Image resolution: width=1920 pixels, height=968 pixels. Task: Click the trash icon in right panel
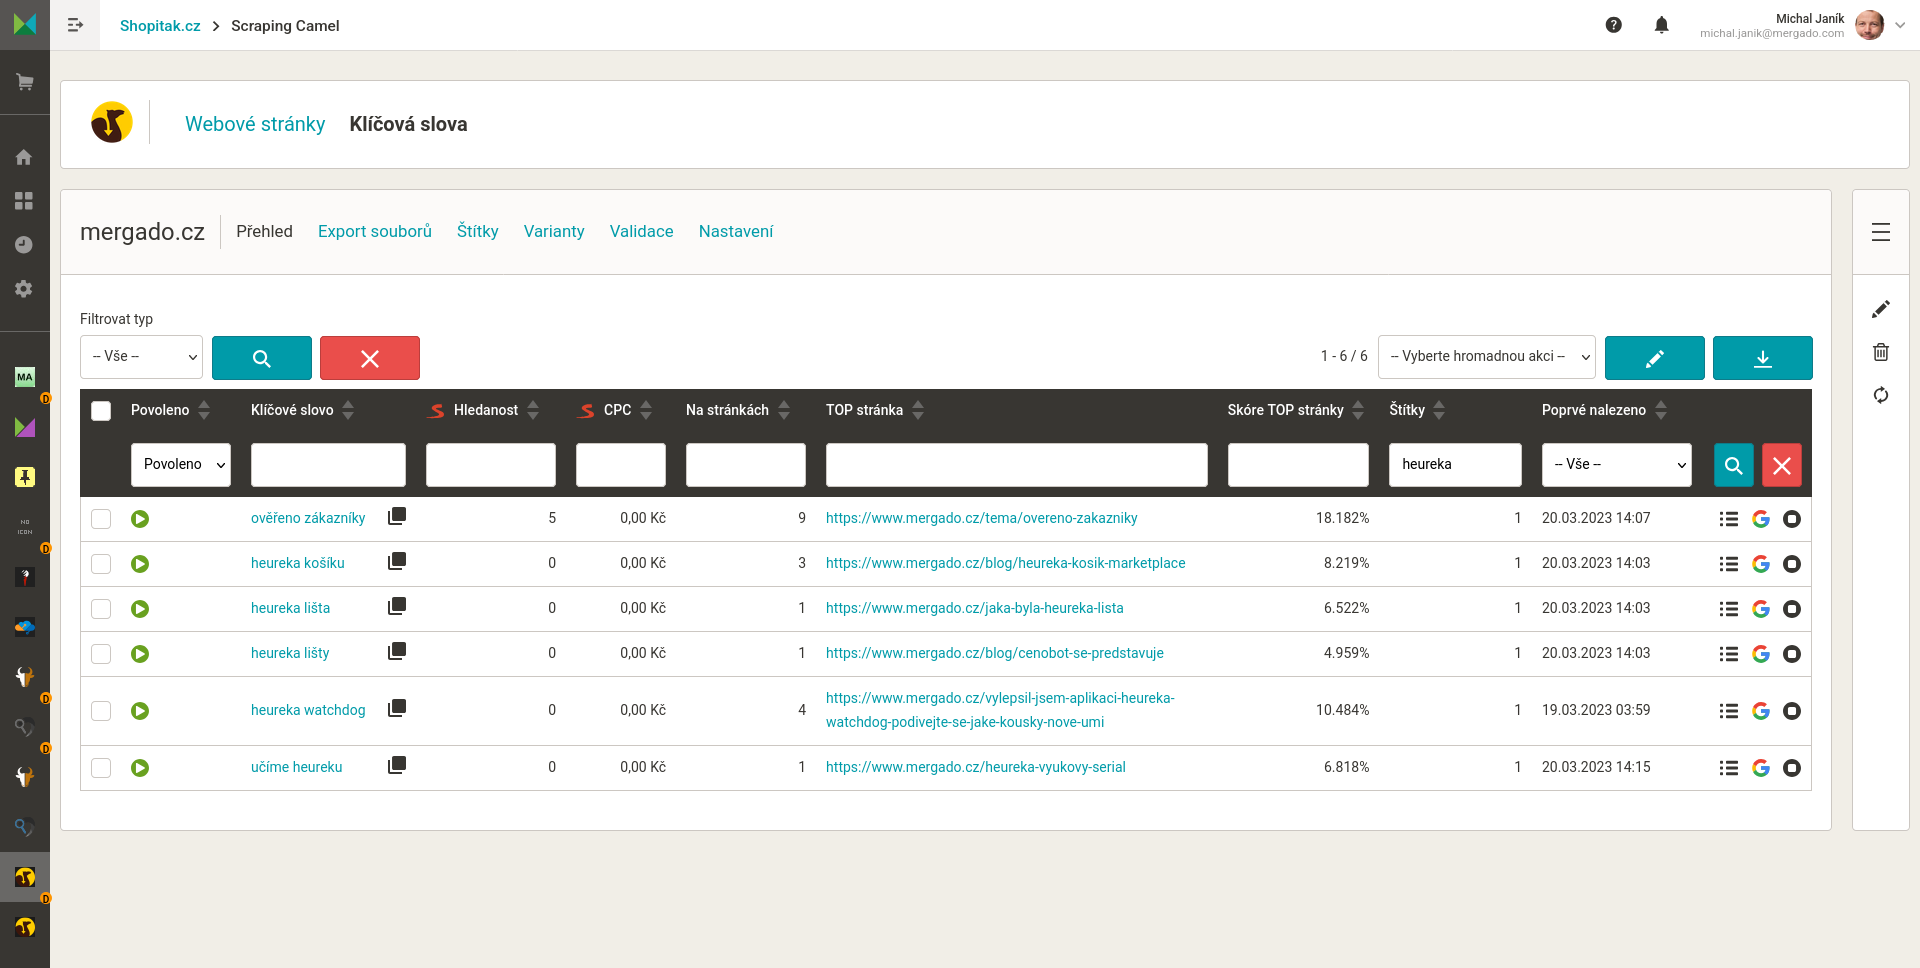pos(1880,352)
